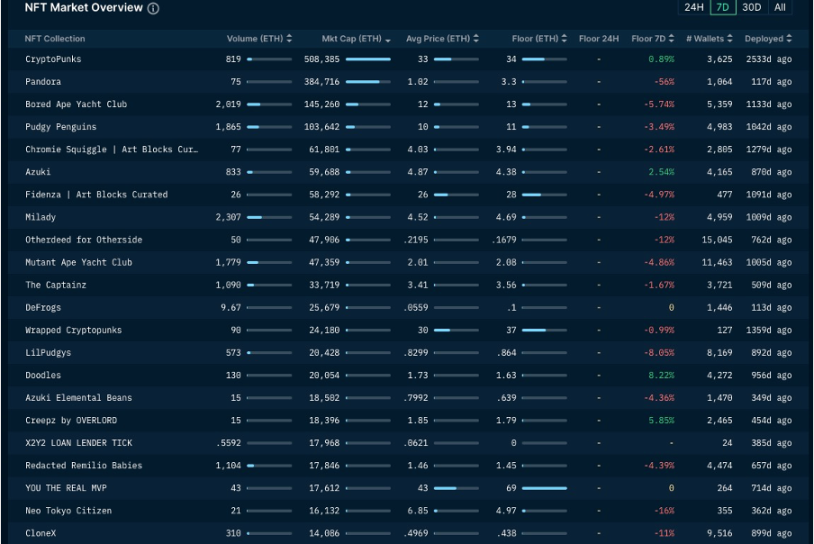Click the Mkt Cap (ETH) sort arrow icon
The image size is (814, 544).
point(388,39)
